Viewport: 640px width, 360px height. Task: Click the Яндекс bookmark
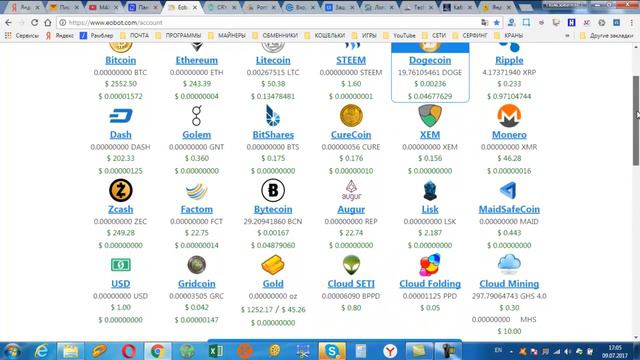point(60,36)
